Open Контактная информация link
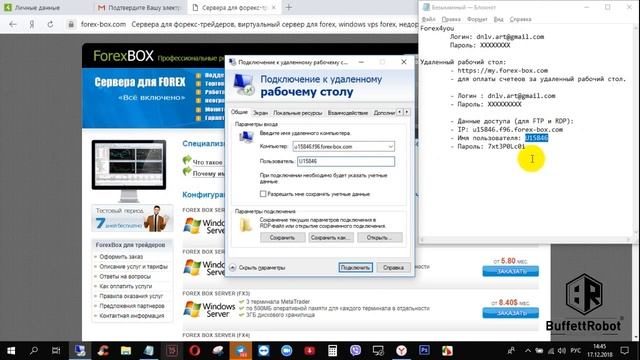 tap(132, 316)
